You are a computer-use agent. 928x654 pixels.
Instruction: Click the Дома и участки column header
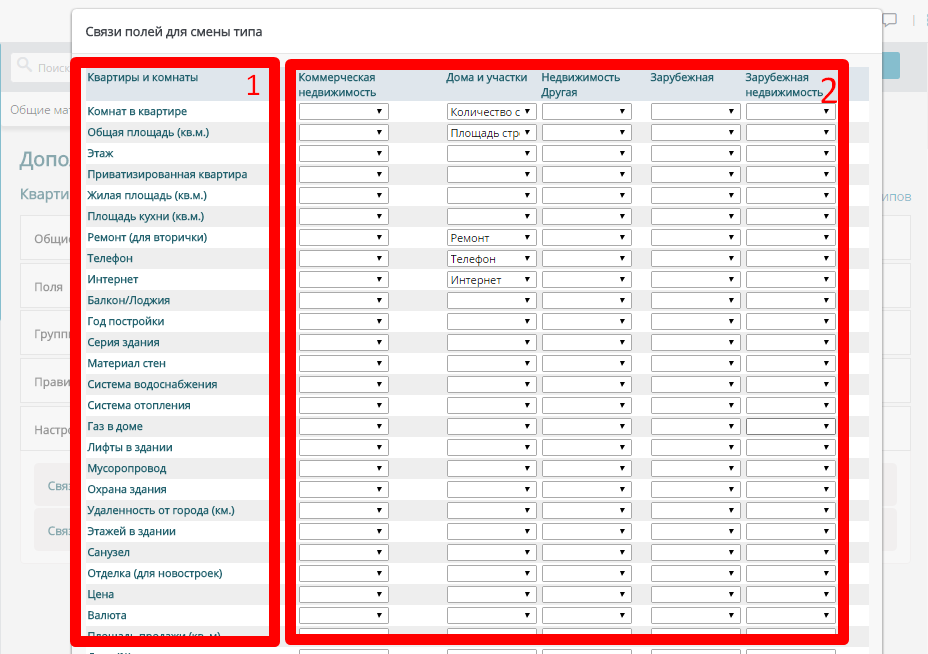tap(486, 78)
